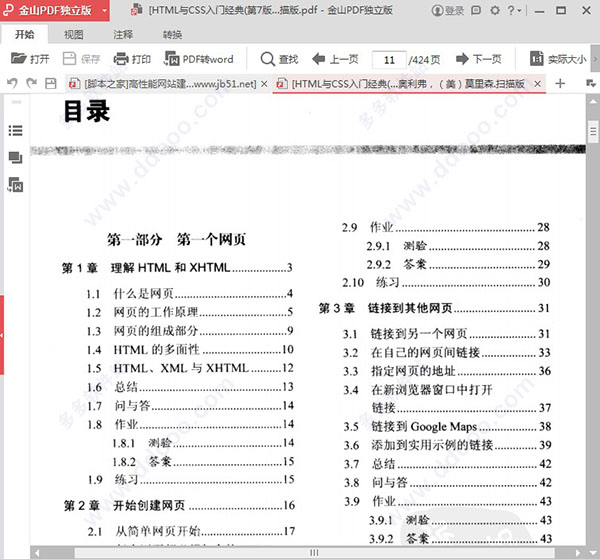Image resolution: width=600 pixels, height=559 pixels.
Task: Set zoom to 实际大小 actual size
Action: tap(558, 59)
